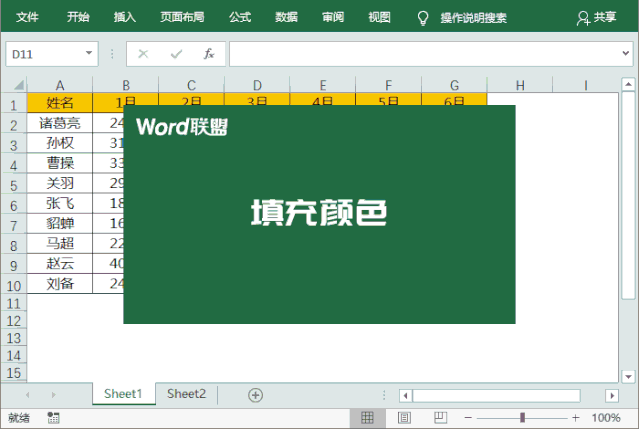Click the cell containing 关羽
Viewport: 639px width, 429px height.
(x=60, y=183)
